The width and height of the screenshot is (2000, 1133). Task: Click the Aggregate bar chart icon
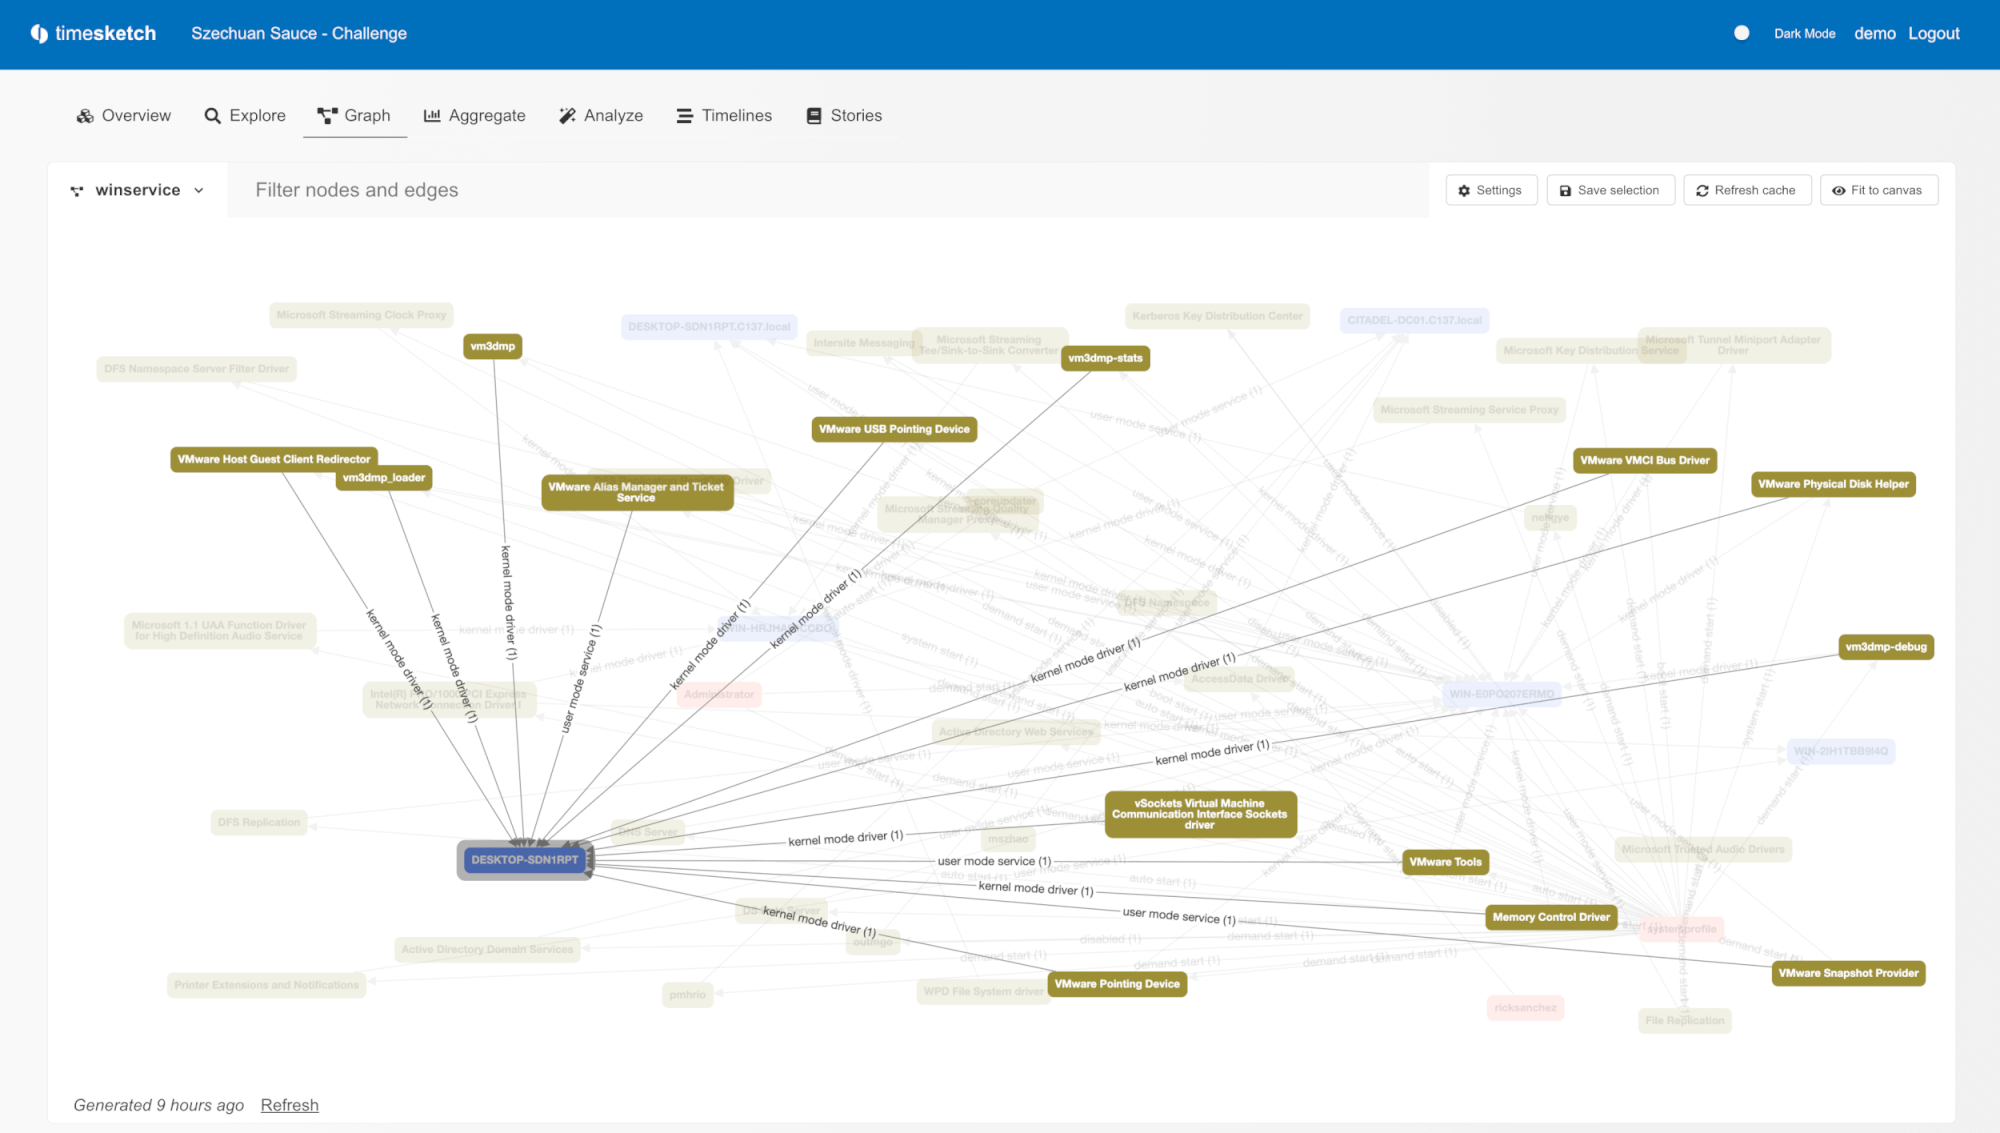click(x=432, y=116)
